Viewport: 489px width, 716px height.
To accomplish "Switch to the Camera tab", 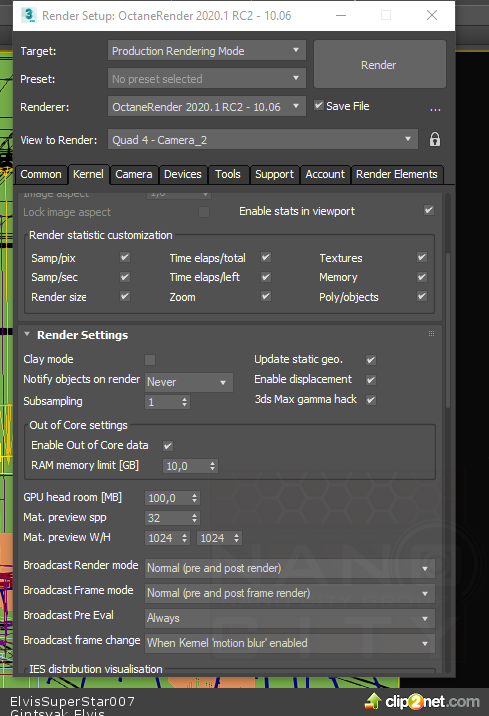I will (134, 174).
